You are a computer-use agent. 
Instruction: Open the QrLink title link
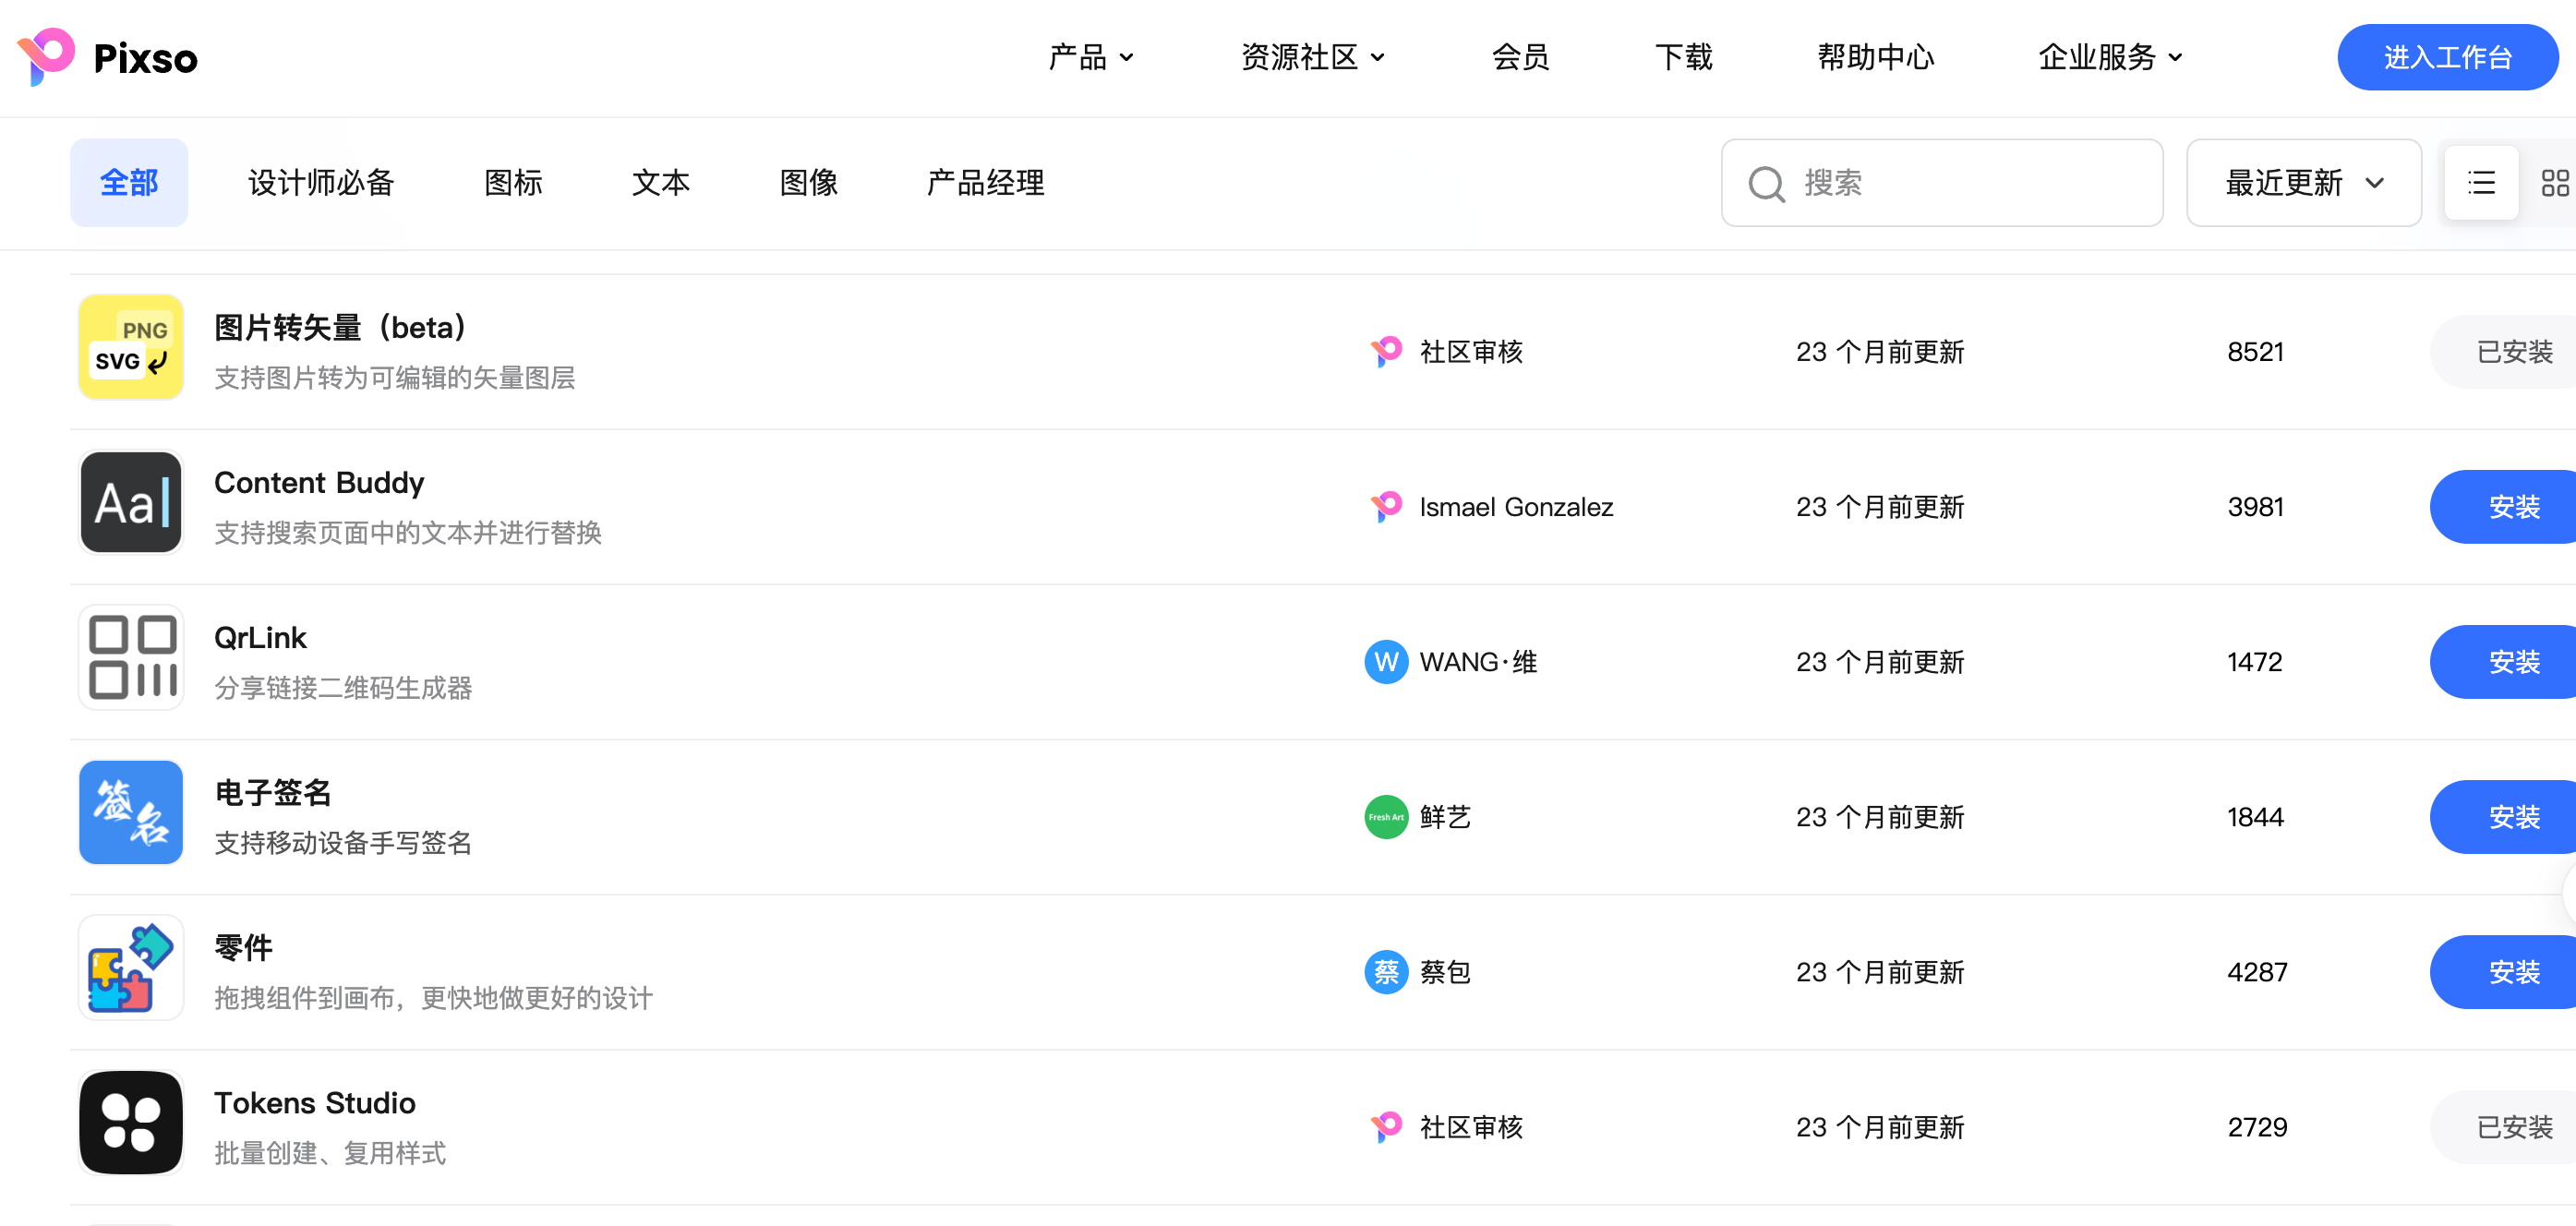(x=260, y=637)
